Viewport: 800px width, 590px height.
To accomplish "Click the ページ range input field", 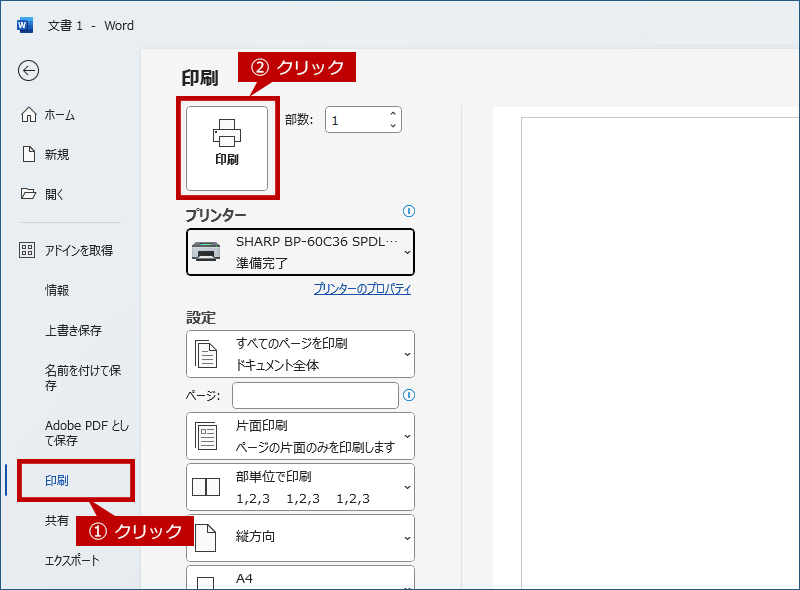I will 315,395.
